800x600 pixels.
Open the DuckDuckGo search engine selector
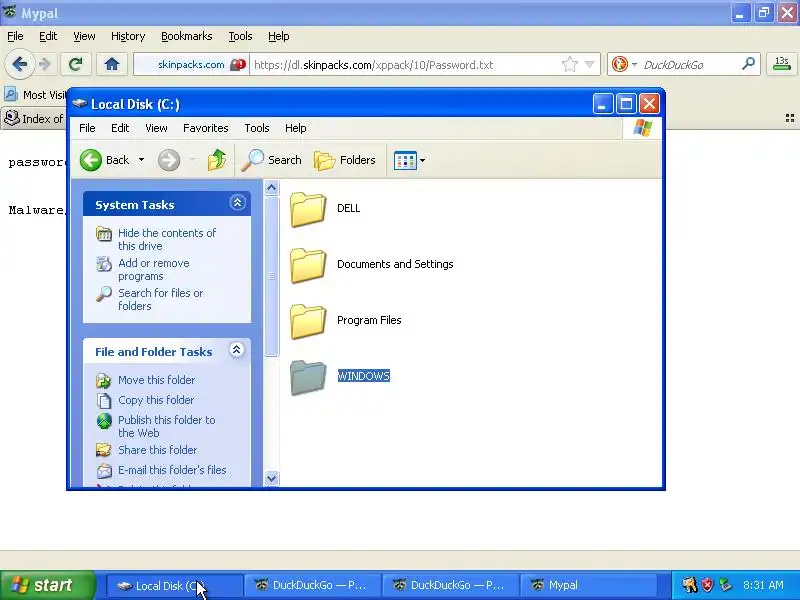pyautogui.click(x=623, y=65)
